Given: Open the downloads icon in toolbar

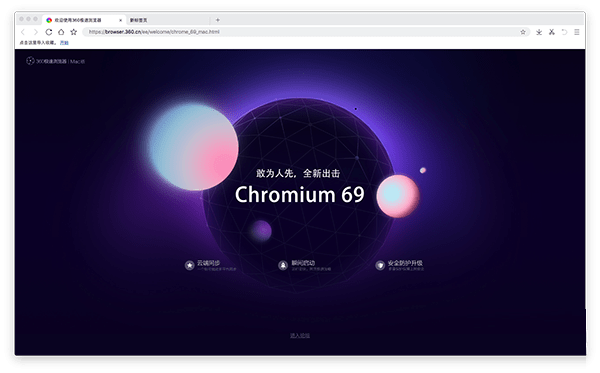Looking at the screenshot, I should pyautogui.click(x=539, y=32).
